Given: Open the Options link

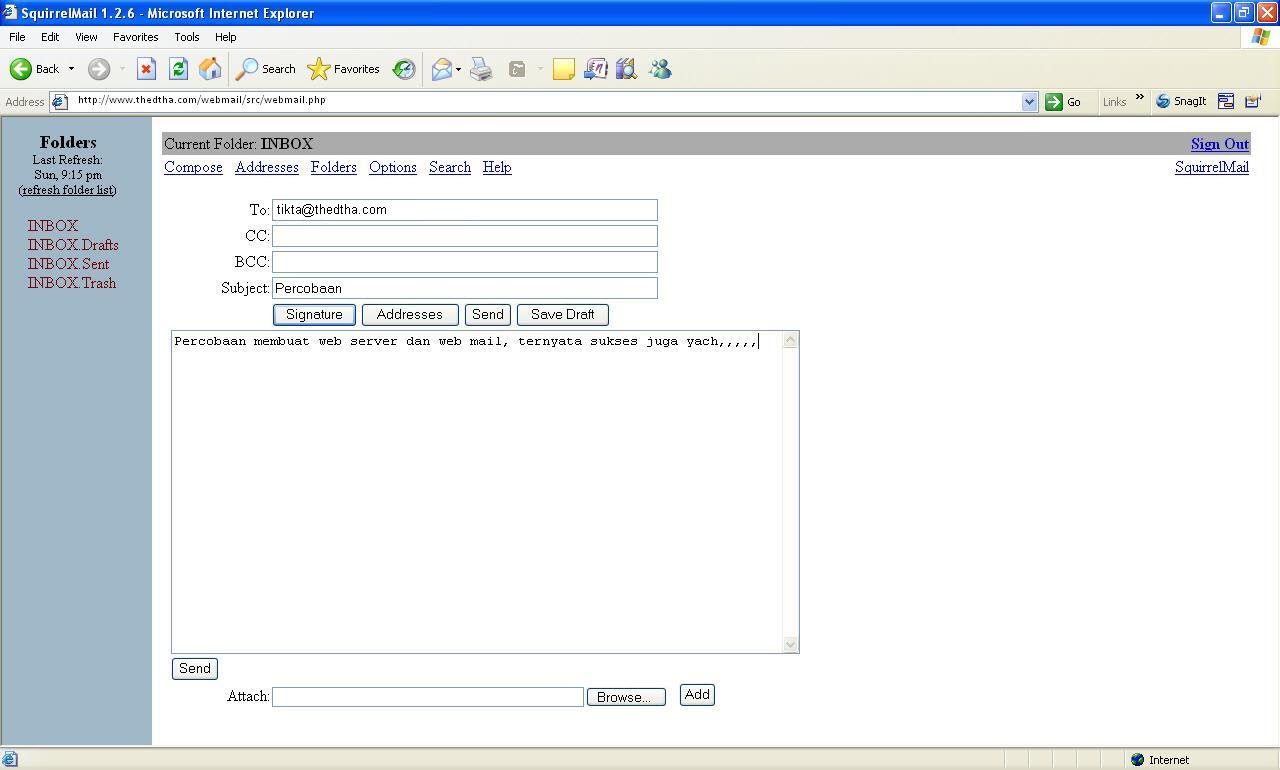Looking at the screenshot, I should [x=392, y=167].
